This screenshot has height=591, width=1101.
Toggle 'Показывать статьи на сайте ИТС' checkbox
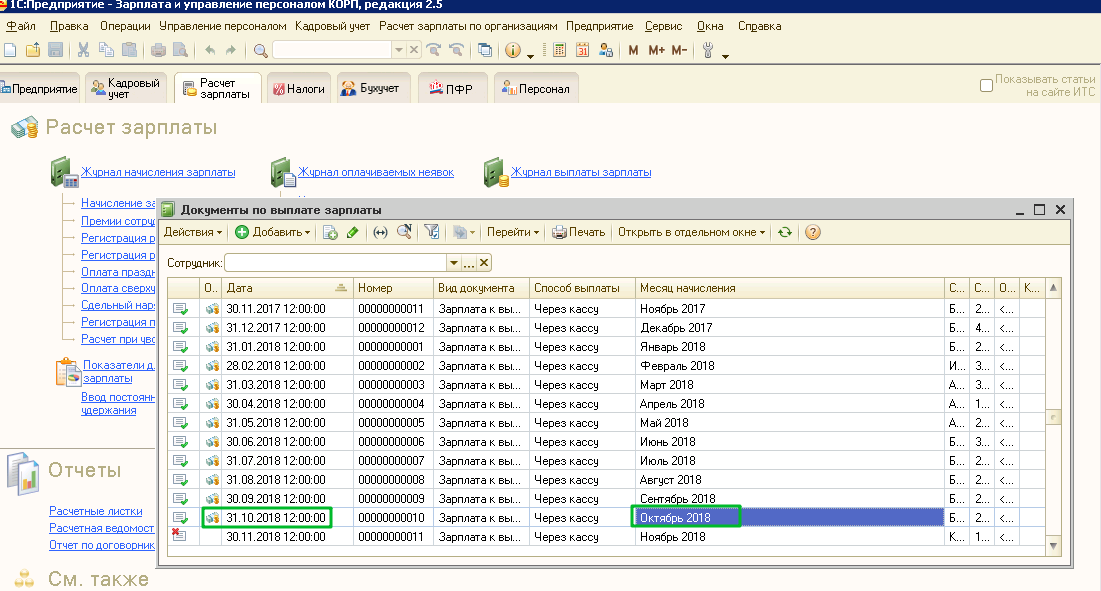click(x=987, y=85)
